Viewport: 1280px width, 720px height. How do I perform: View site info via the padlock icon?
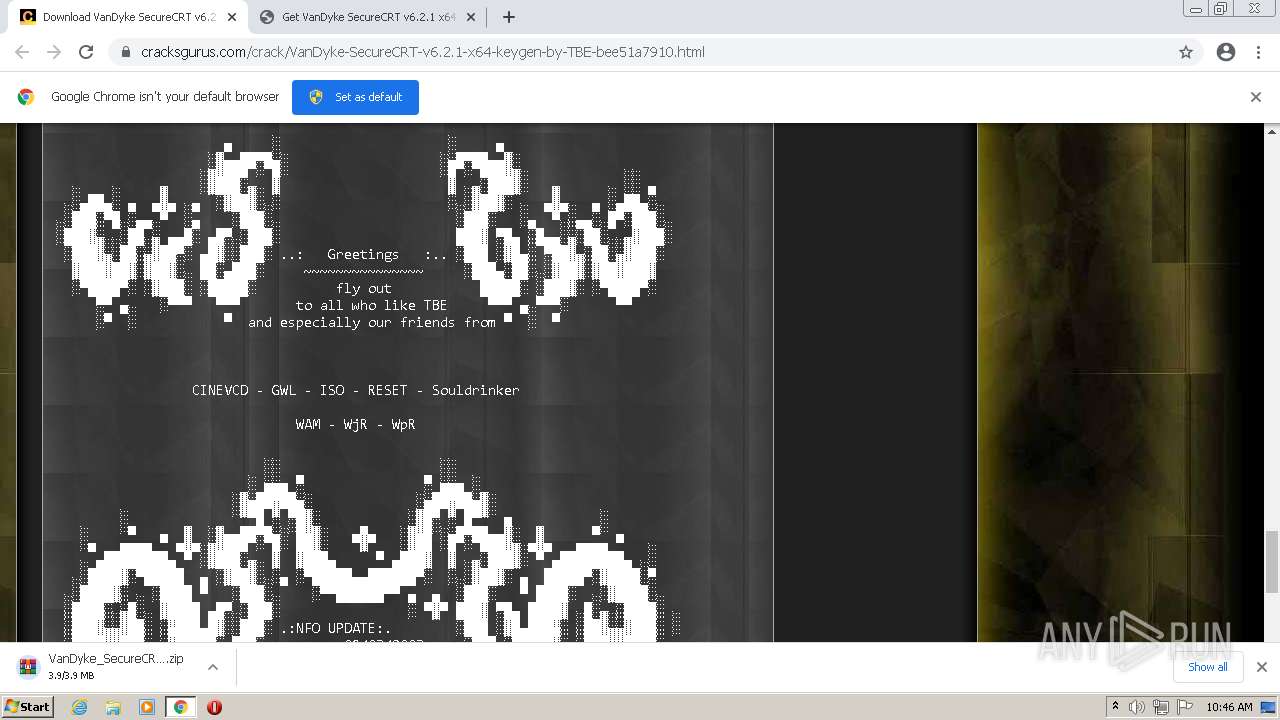(x=125, y=52)
